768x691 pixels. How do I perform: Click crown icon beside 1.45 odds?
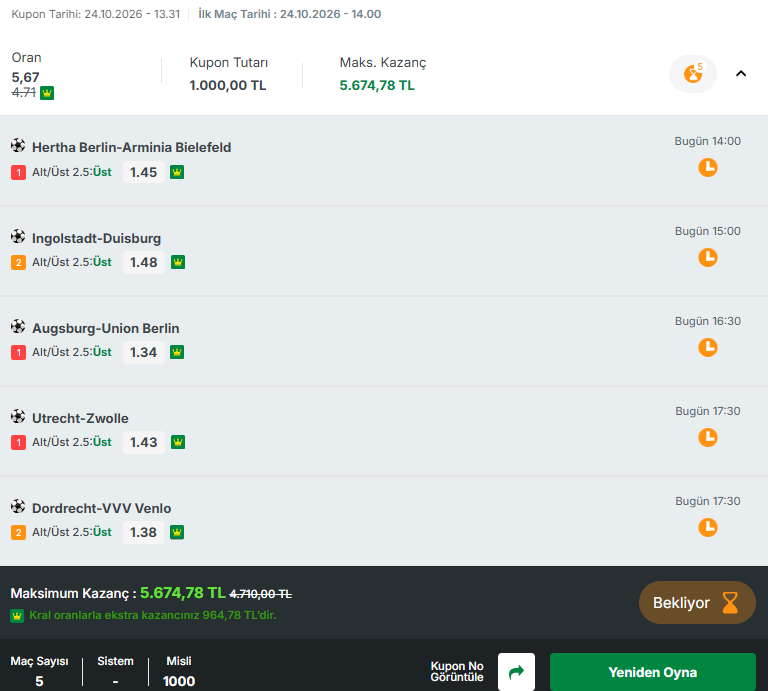click(177, 172)
